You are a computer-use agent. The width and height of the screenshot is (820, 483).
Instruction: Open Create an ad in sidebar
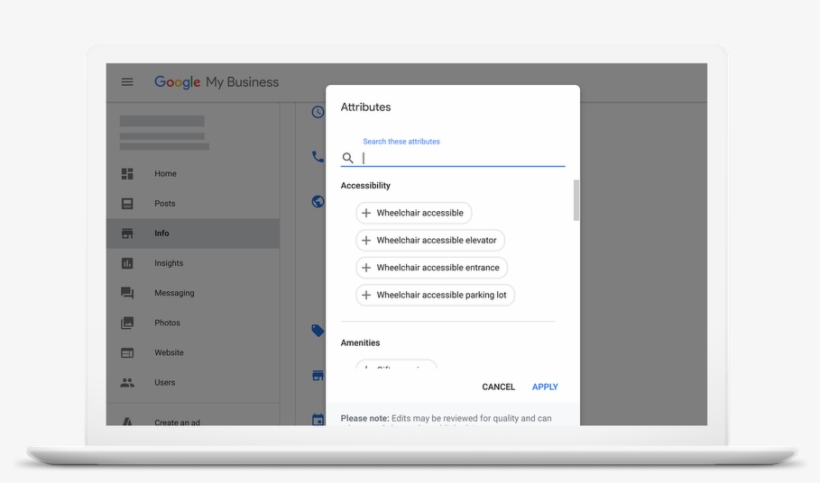coord(177,422)
